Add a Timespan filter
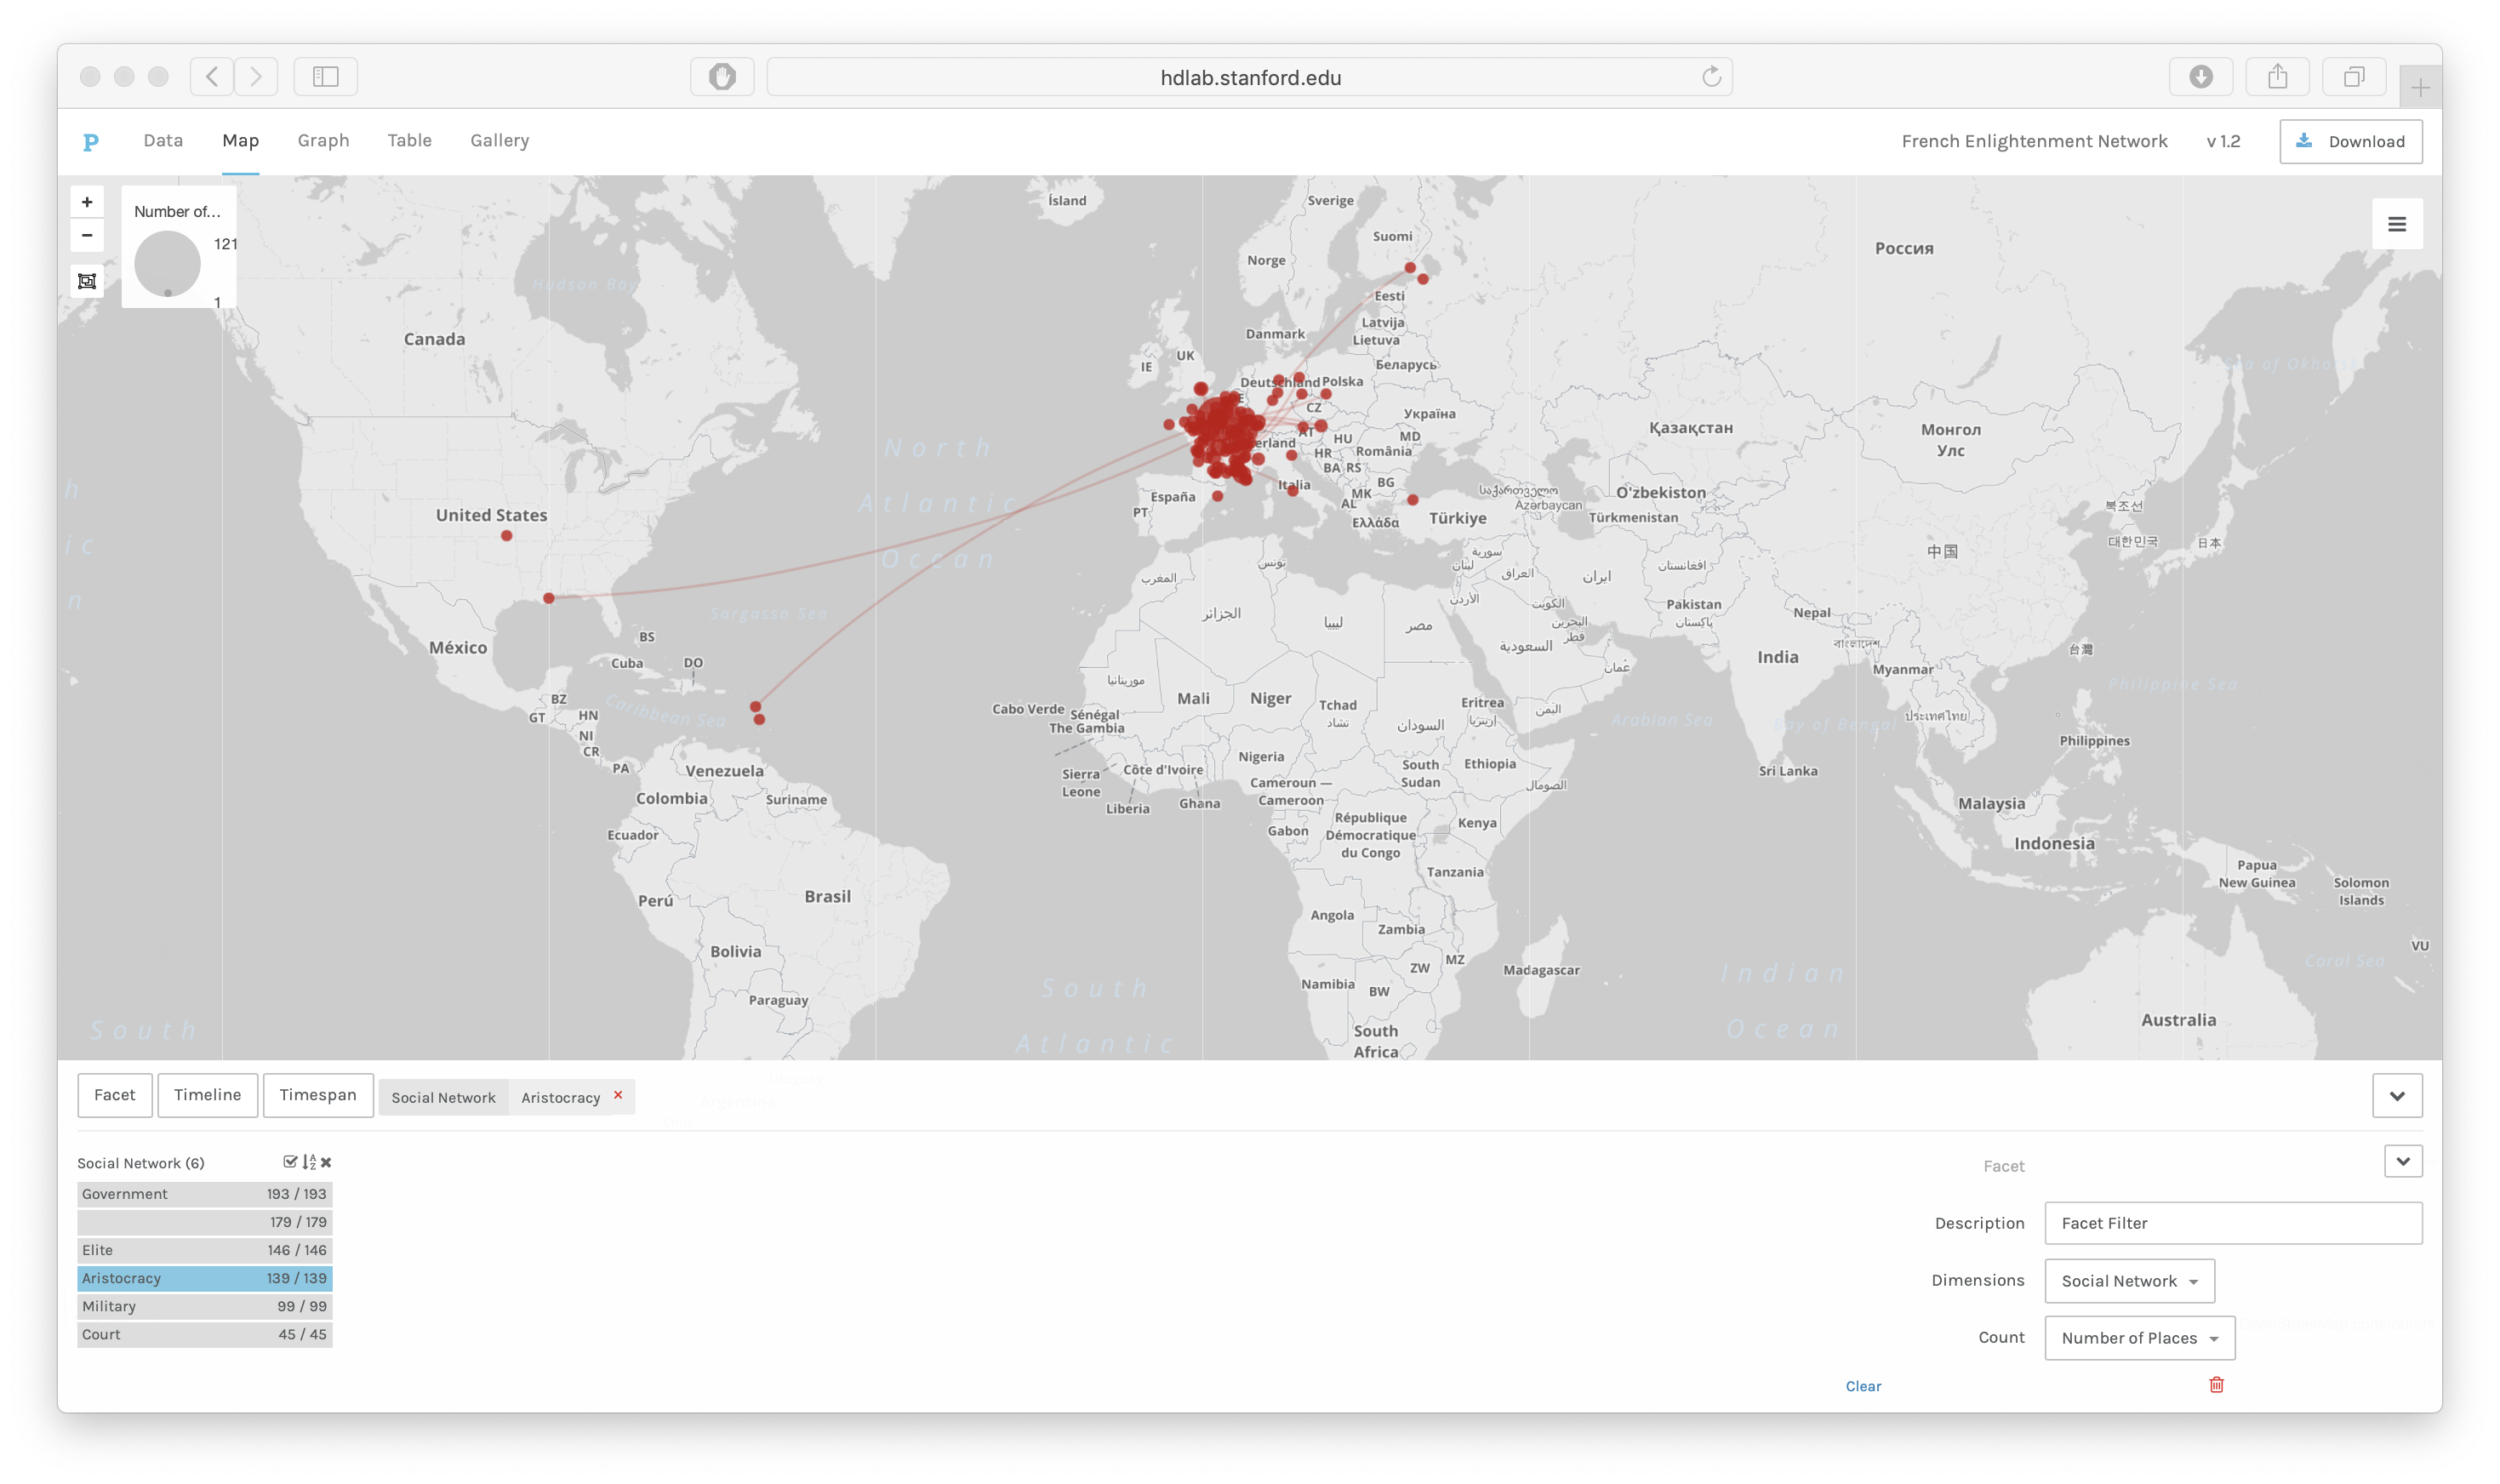This screenshot has width=2500, height=1484. [318, 1095]
